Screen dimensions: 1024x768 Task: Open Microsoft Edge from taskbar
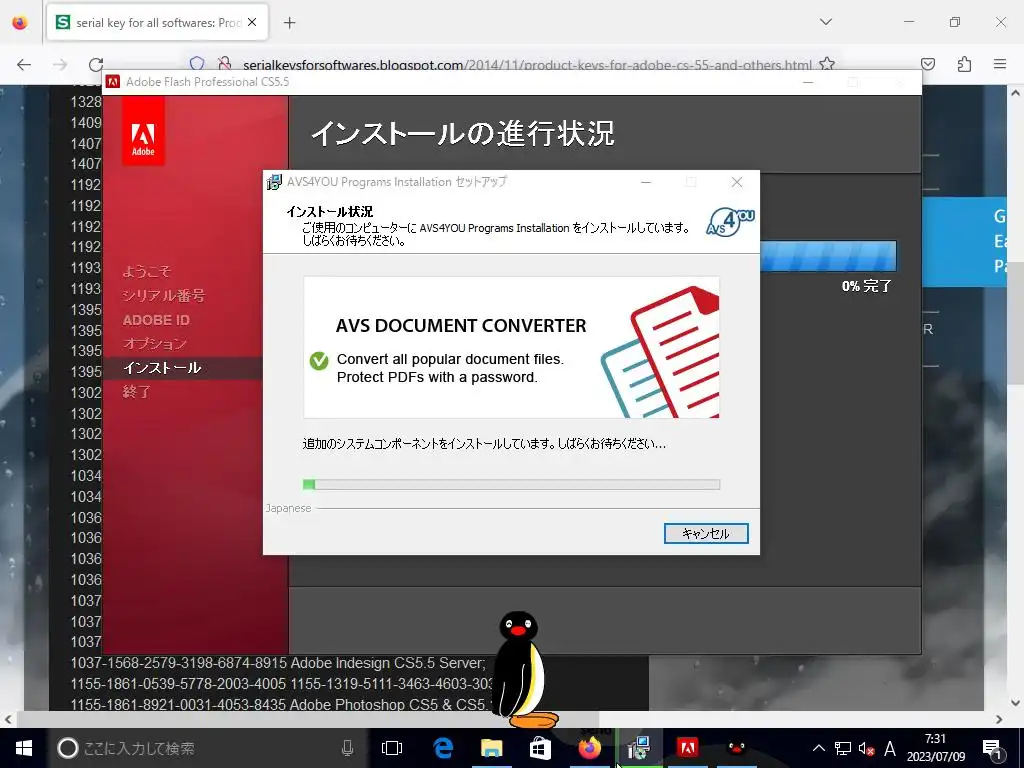443,748
